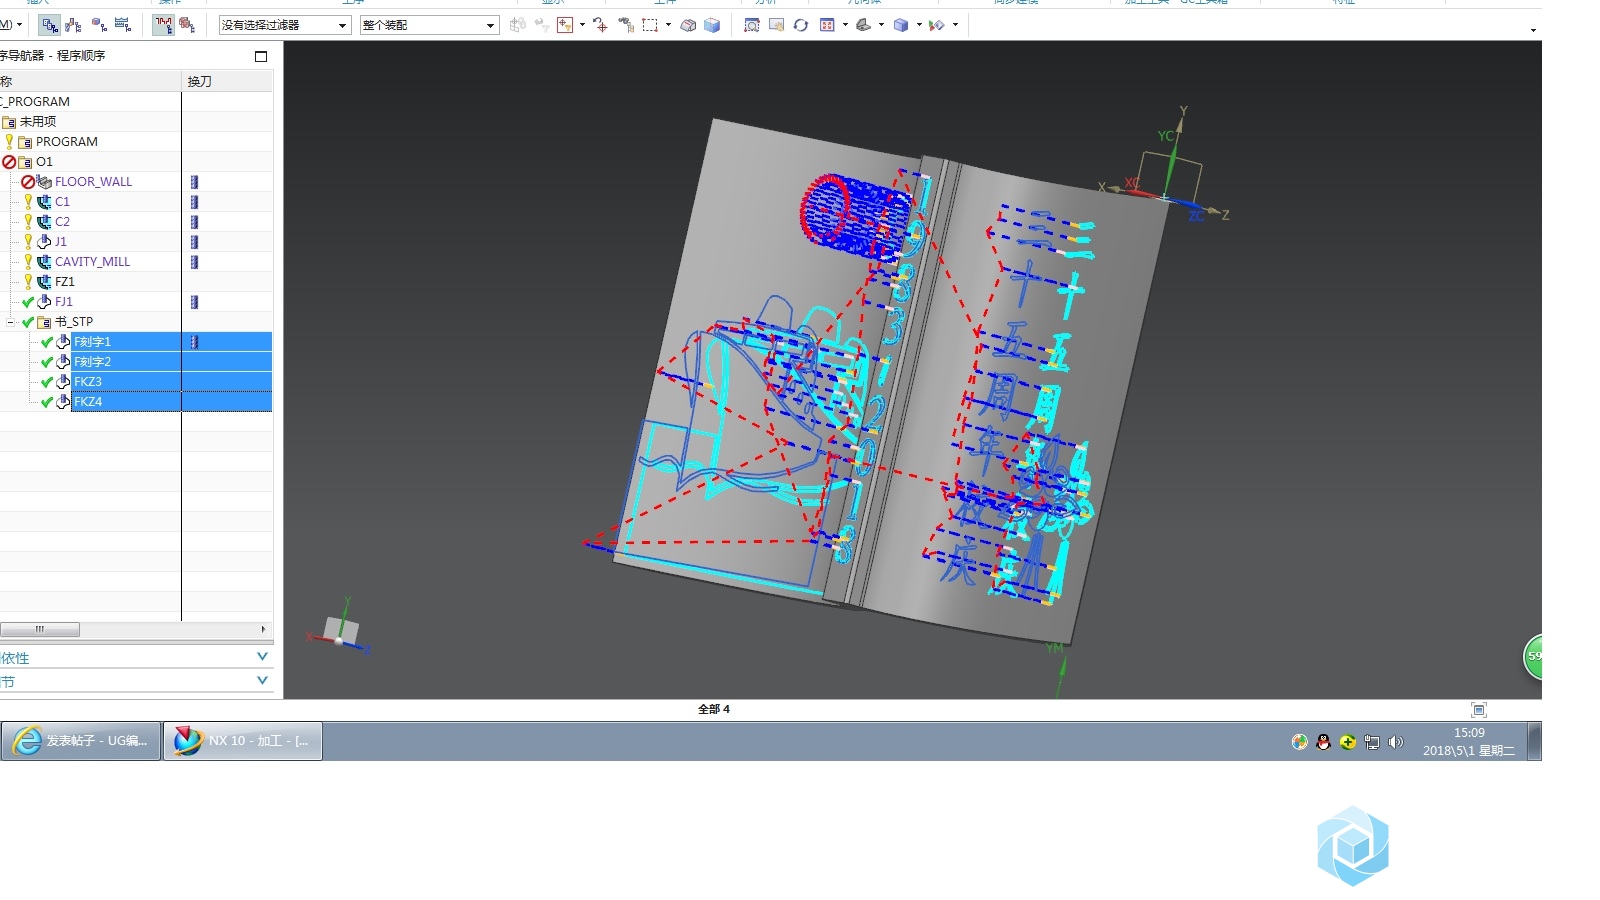
Task: Click the navigator horizontal scrollbar thumb
Action: click(x=40, y=630)
